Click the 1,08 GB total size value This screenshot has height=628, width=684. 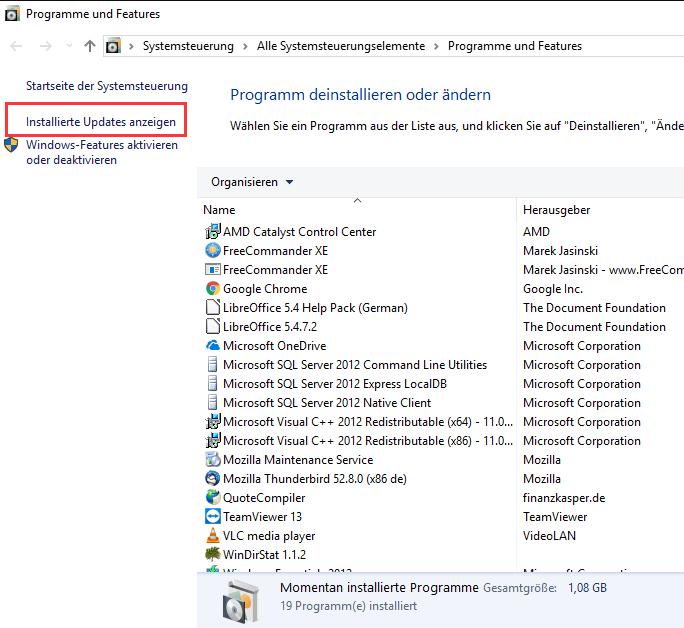coord(587,588)
